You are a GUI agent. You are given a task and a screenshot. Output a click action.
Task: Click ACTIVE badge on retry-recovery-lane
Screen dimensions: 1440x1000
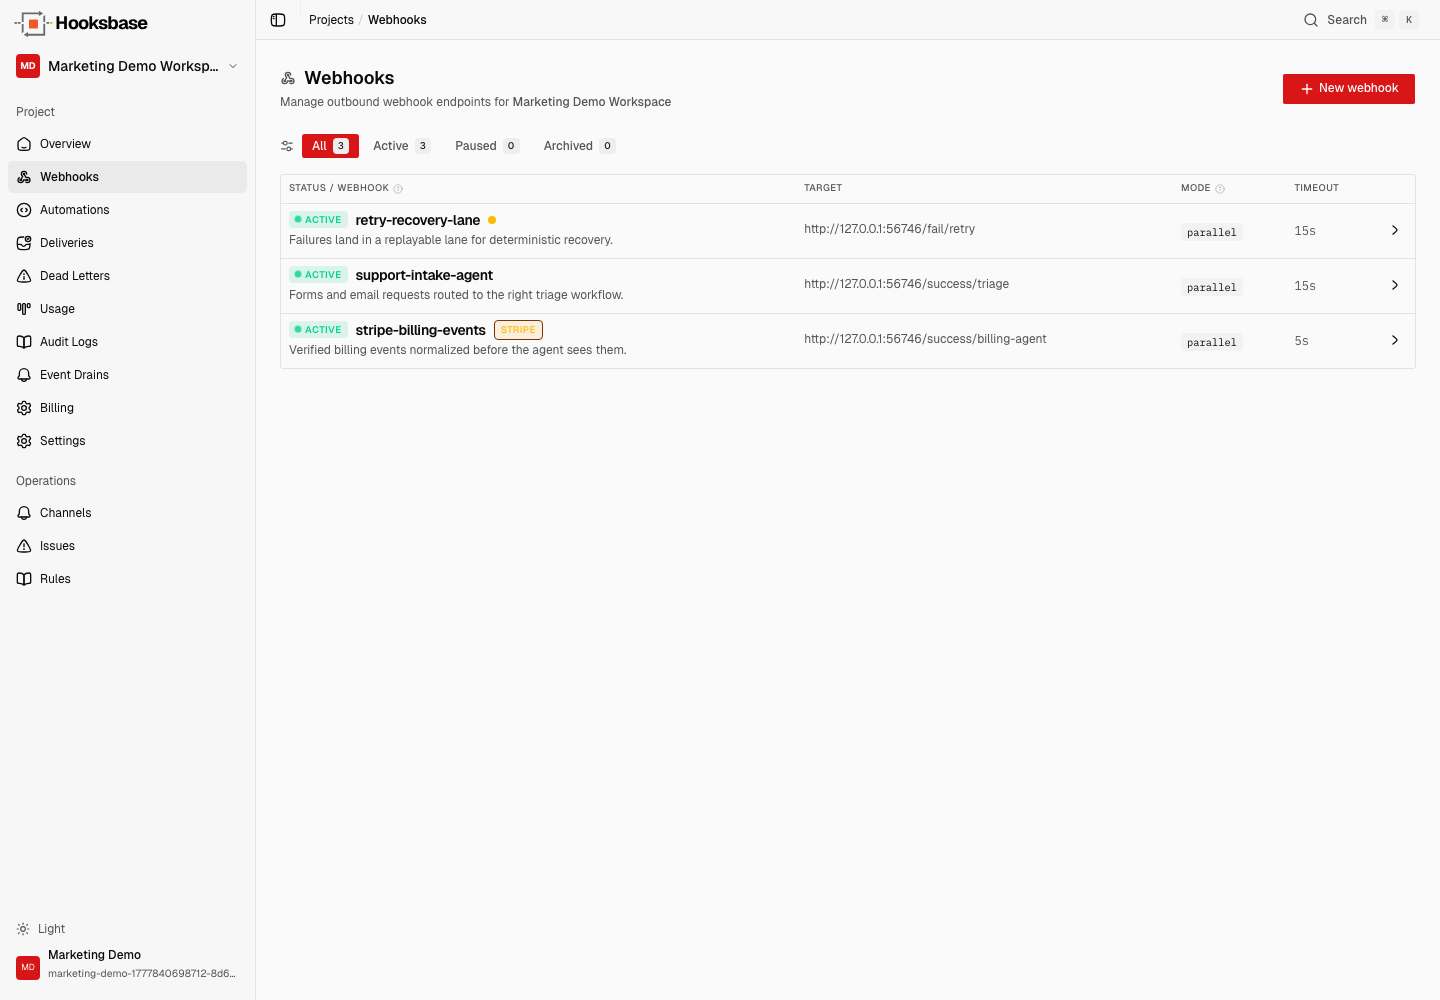click(318, 220)
